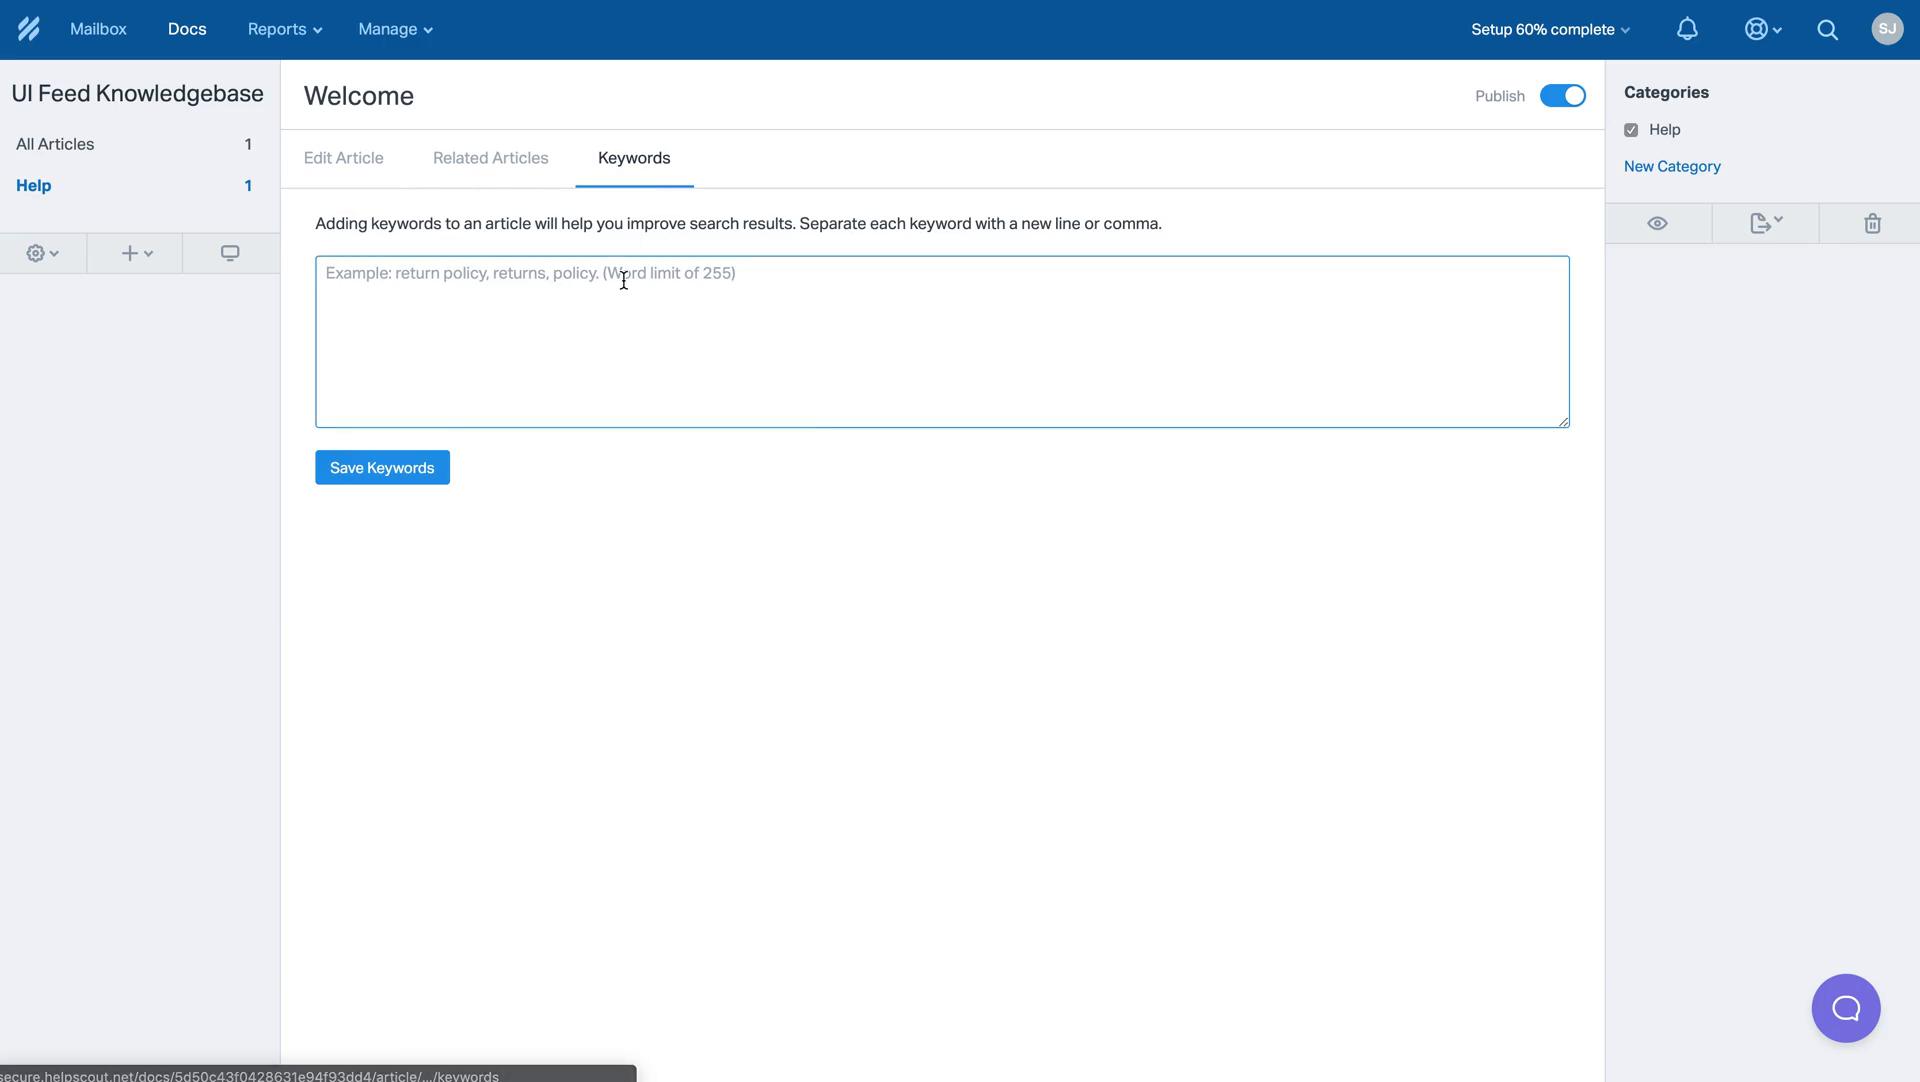Click the export/download icon
This screenshot has width=1920, height=1082.
click(x=1764, y=221)
